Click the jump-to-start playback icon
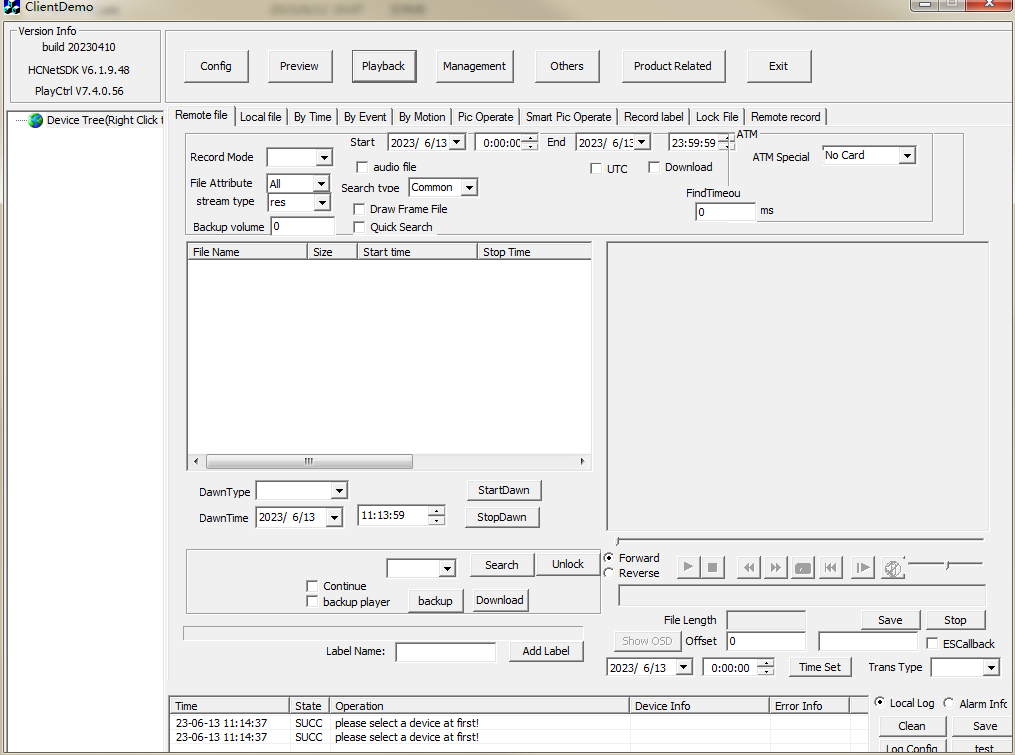The height and width of the screenshot is (755, 1015). [830, 567]
